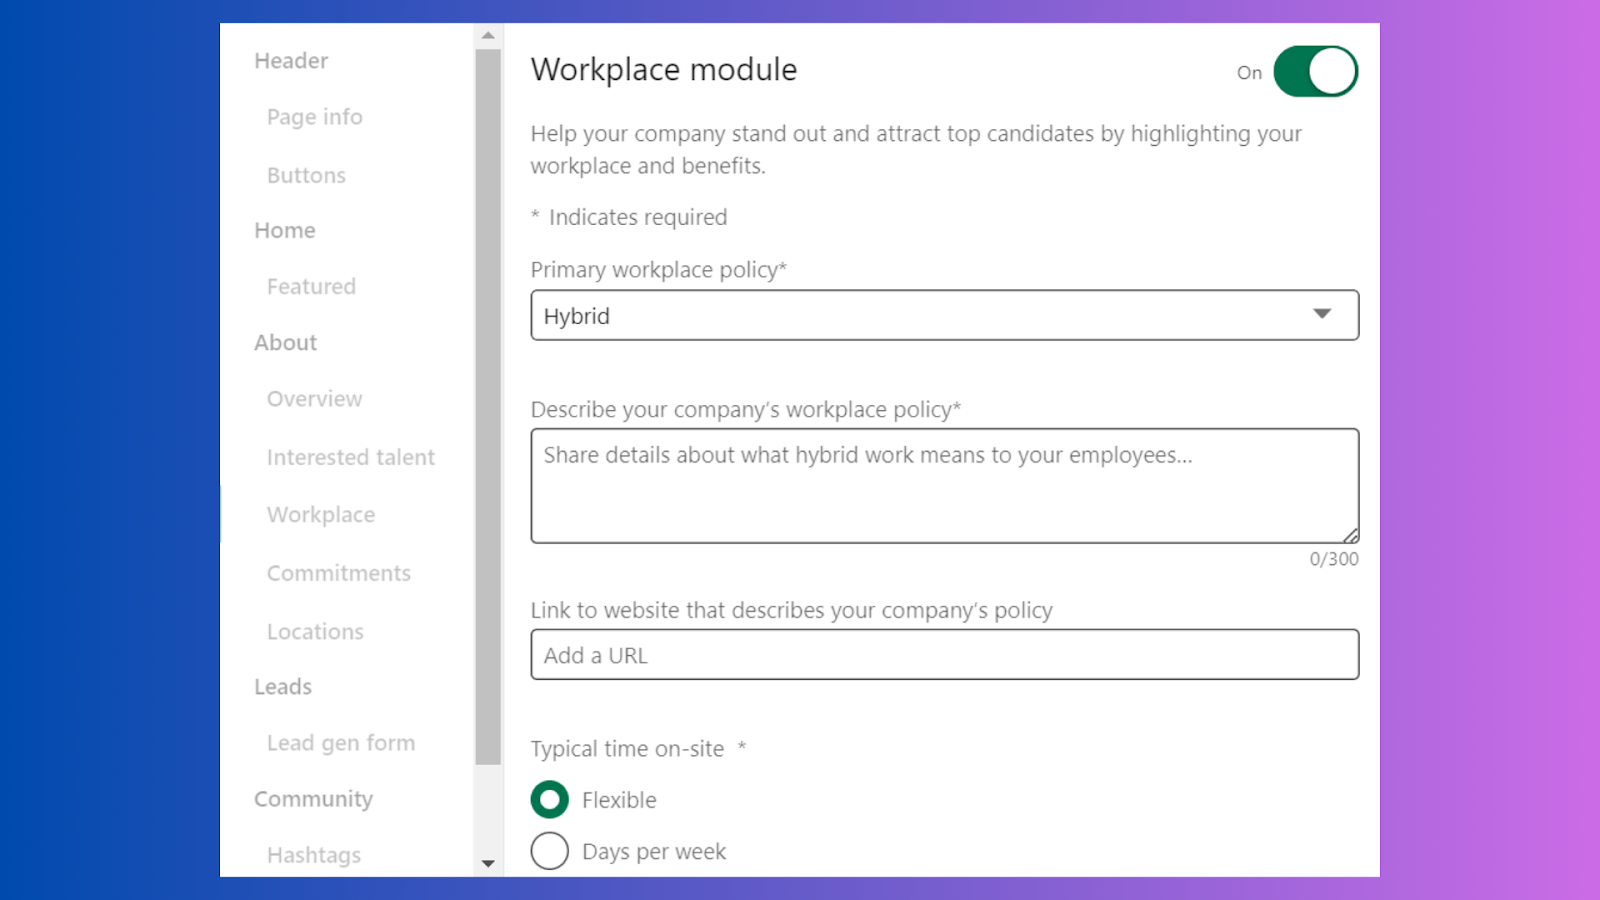Select the Flexible radio option

click(549, 800)
